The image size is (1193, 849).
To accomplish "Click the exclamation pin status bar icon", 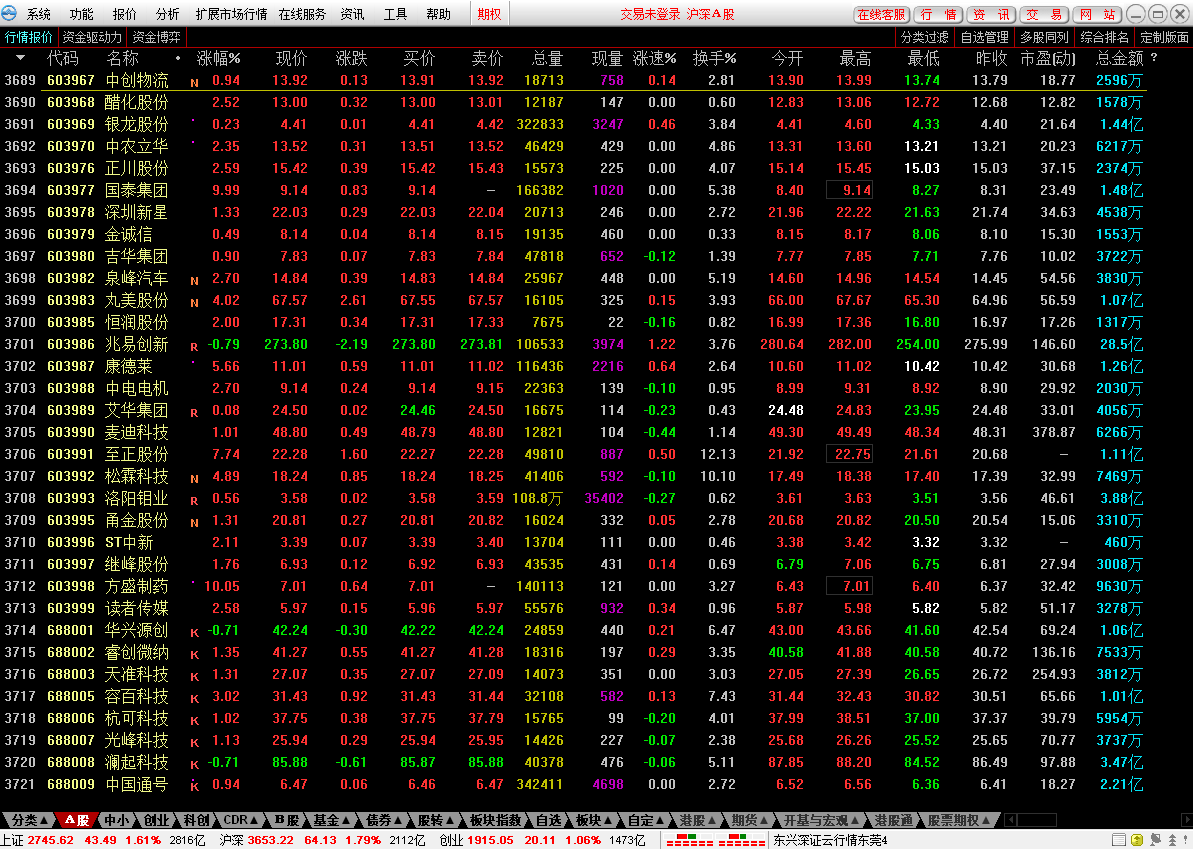I will [1185, 840].
